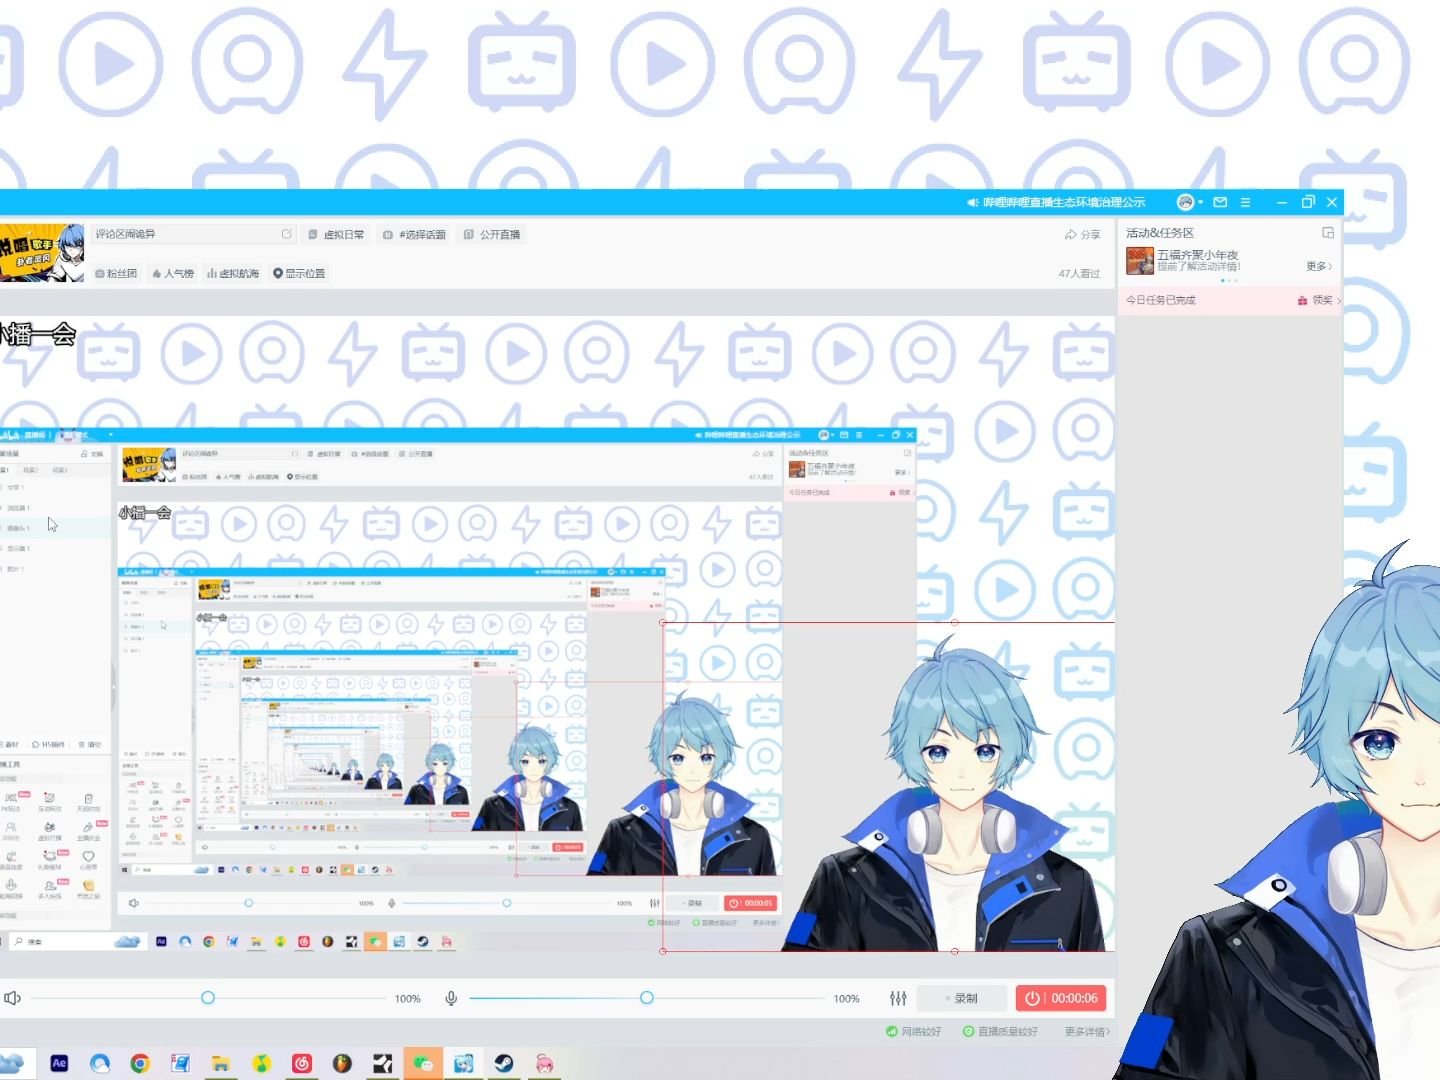Open the 虚拟航海 tab
The height and width of the screenshot is (1080, 1440).
[233, 273]
